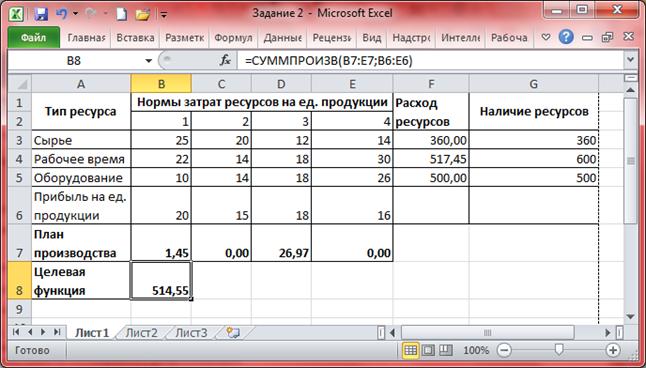Zoom out with the minus button
Screen dimensions: 646x368
click(x=503, y=350)
